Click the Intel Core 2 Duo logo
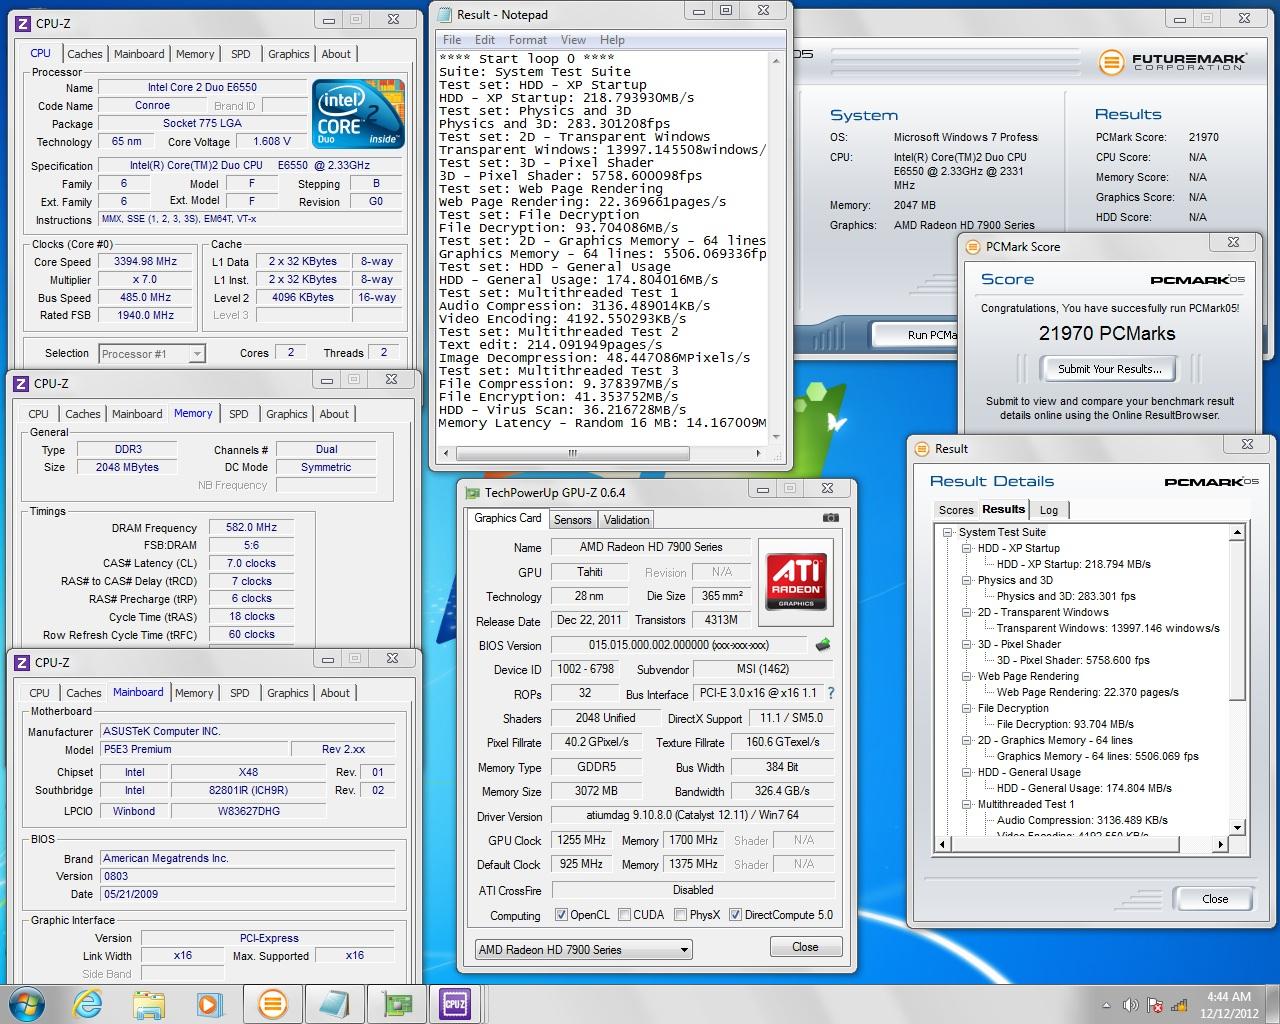Image resolution: width=1280 pixels, height=1024 pixels. click(358, 113)
